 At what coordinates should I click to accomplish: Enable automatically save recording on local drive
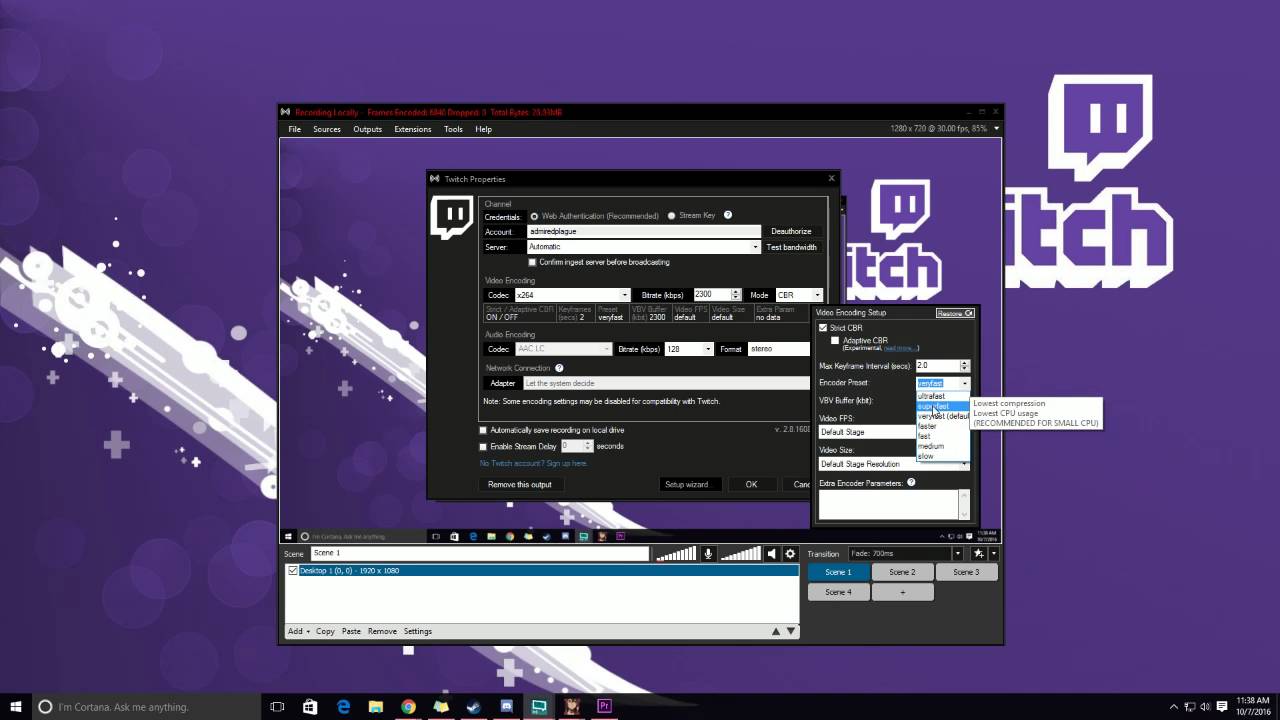pos(483,431)
